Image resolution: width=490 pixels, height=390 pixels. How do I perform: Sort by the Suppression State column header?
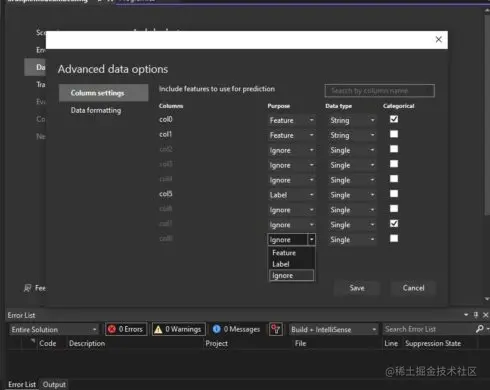tap(433, 343)
